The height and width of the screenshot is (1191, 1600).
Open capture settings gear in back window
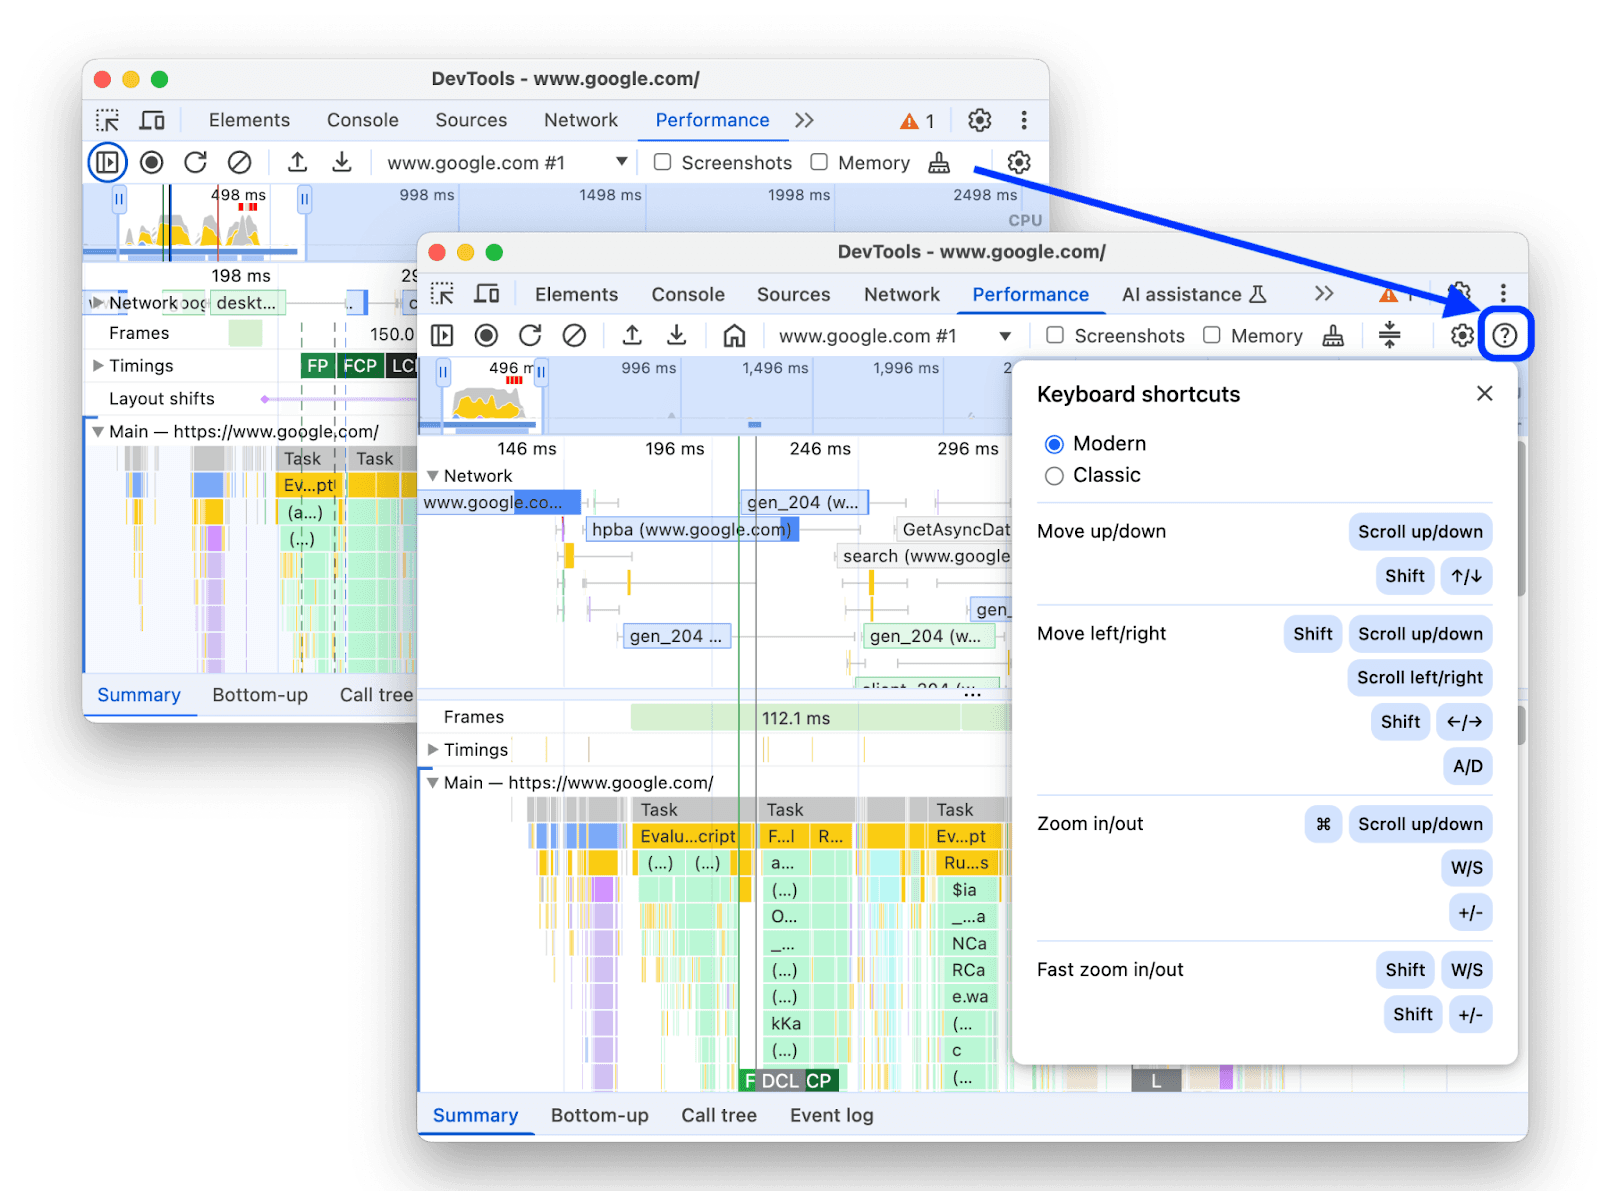click(x=1019, y=162)
